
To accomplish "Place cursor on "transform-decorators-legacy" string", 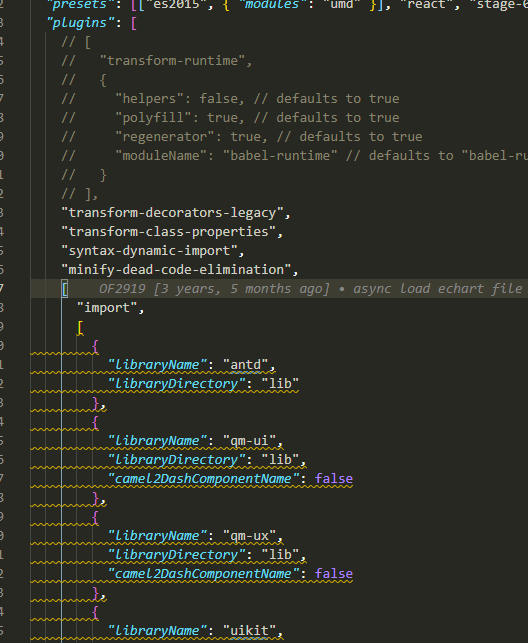I will 172,212.
